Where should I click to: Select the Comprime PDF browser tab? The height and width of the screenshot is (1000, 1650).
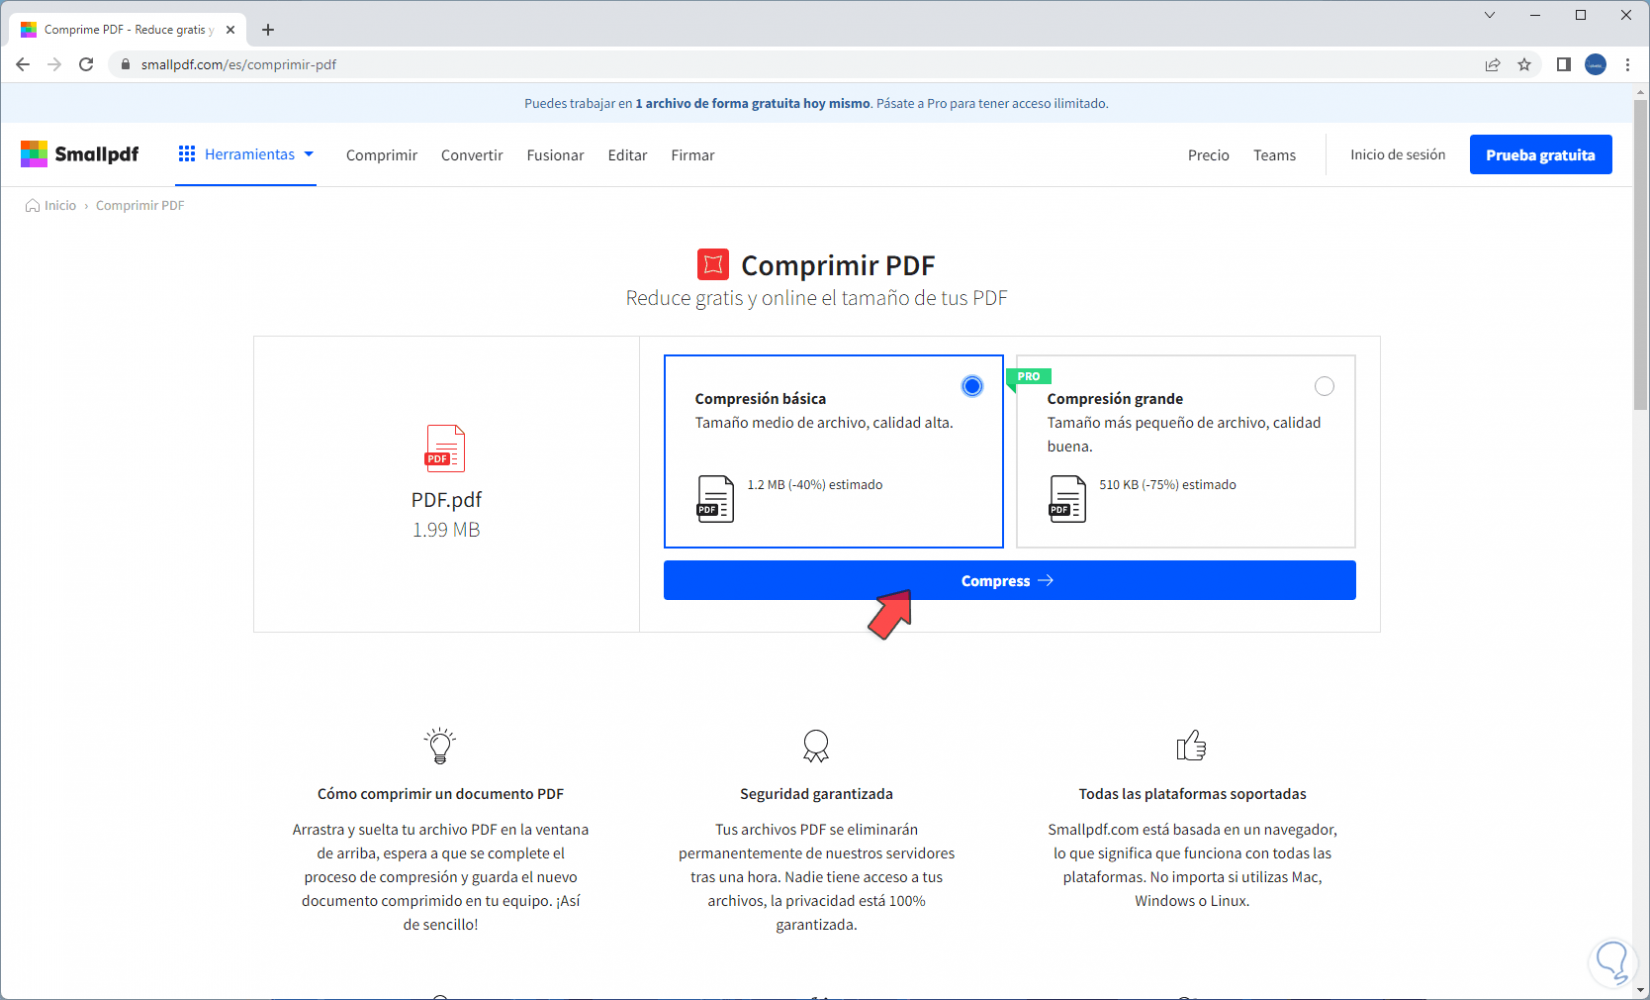click(127, 30)
